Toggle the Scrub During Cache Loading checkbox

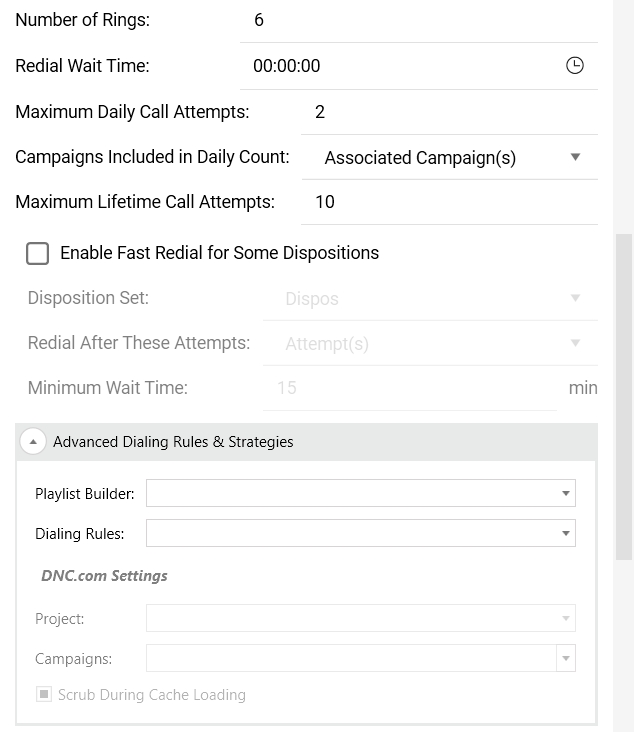coord(44,694)
